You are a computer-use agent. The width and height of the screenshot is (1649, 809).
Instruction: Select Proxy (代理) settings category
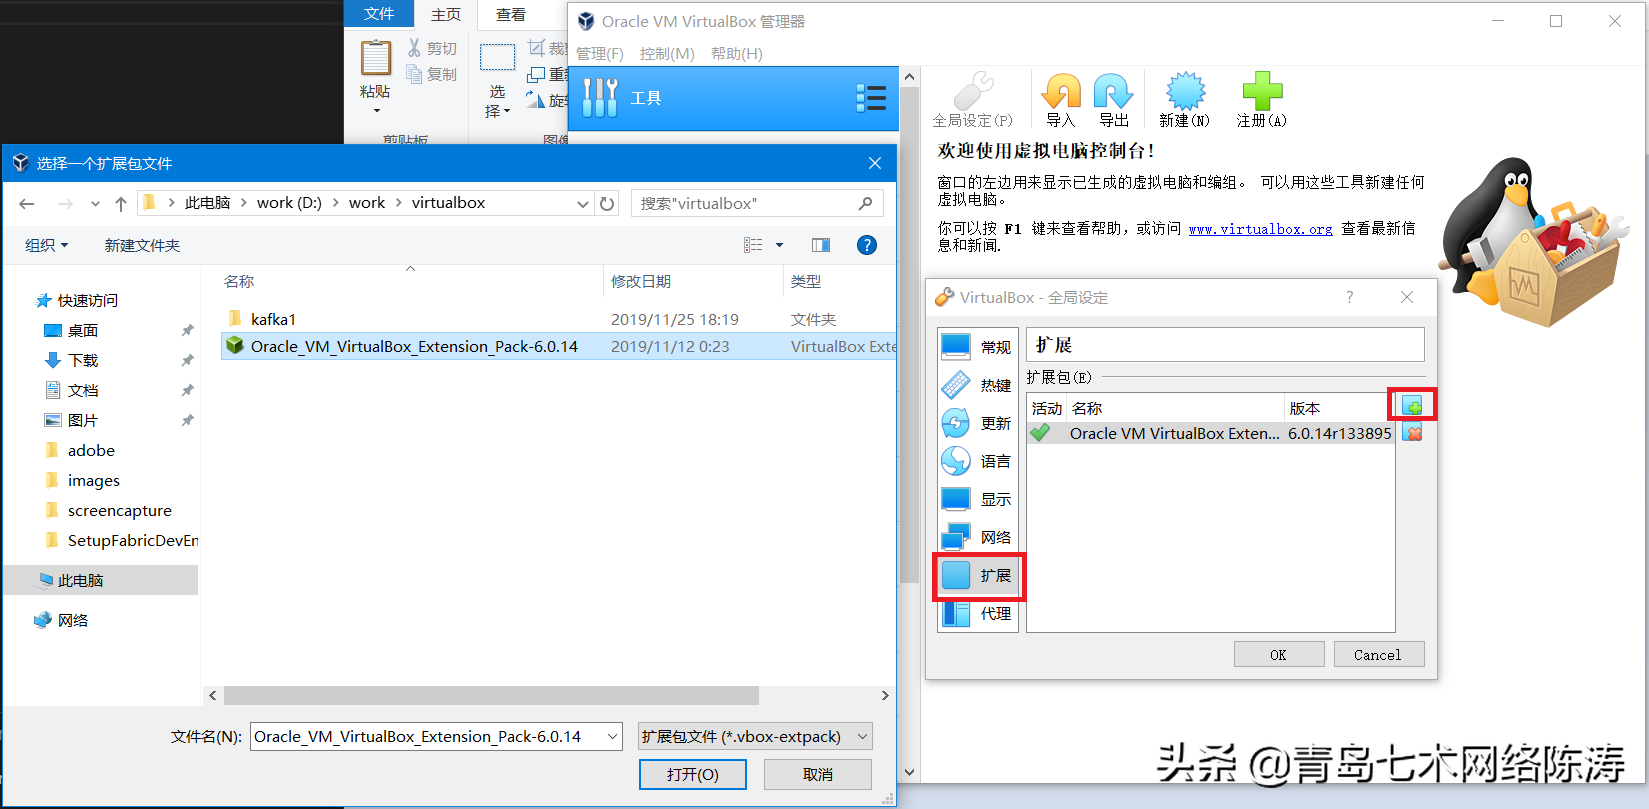(x=977, y=613)
